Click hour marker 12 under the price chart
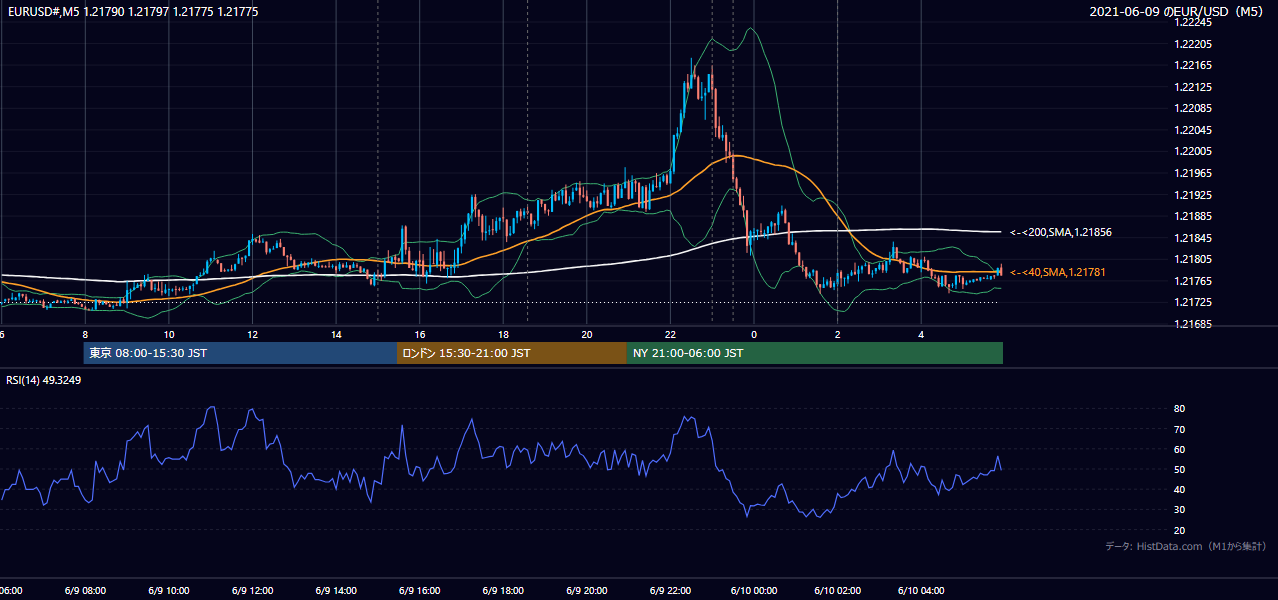Screen dimensions: 1278x600 click(252, 334)
